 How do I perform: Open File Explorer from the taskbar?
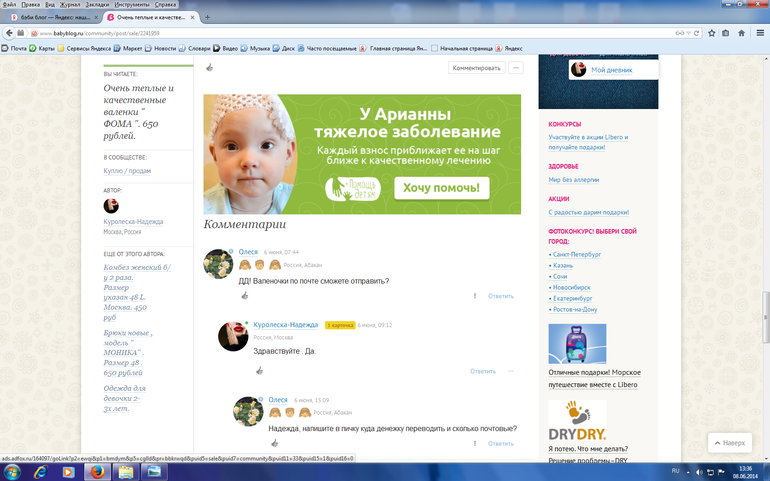(x=126, y=472)
